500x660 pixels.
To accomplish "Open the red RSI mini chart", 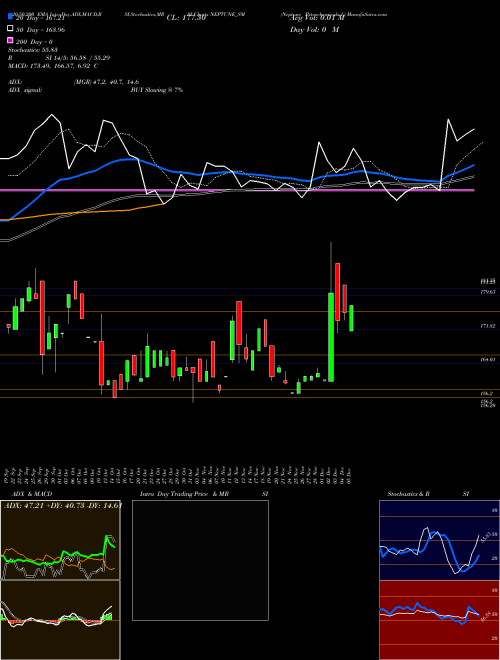I will (439, 620).
